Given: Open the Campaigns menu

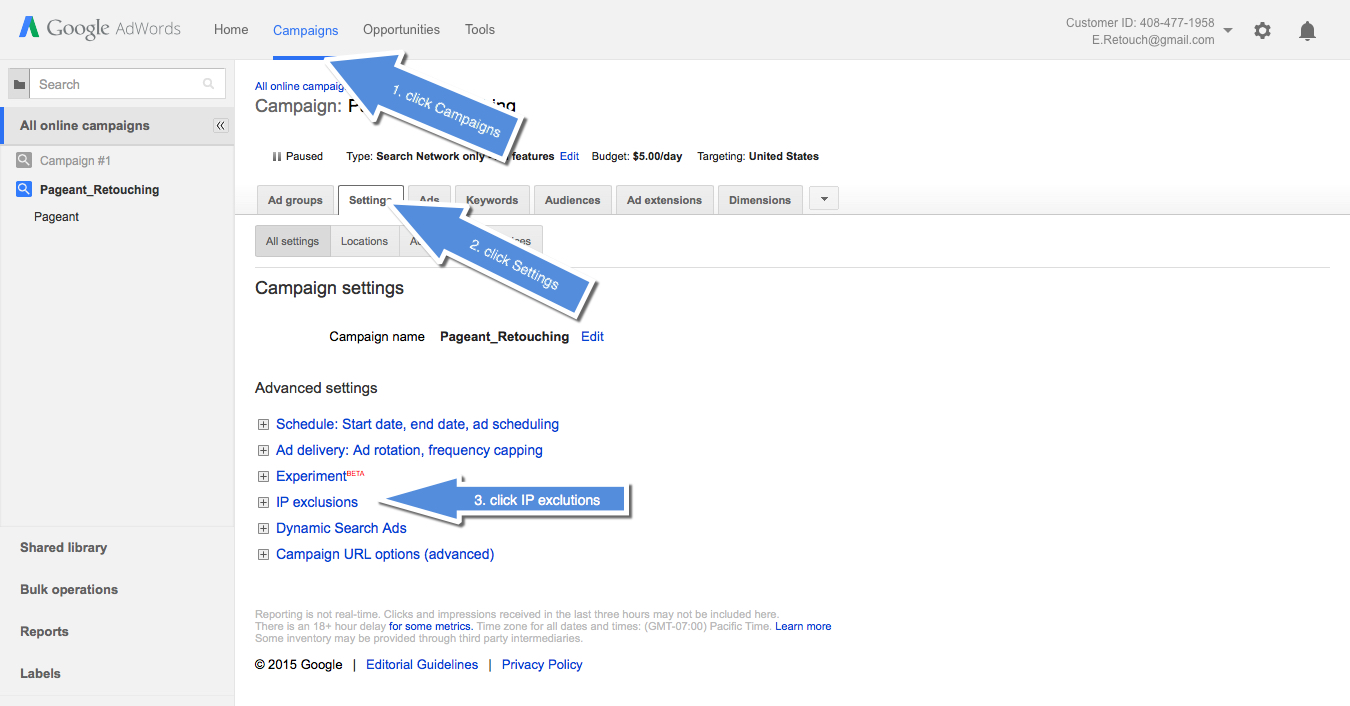Looking at the screenshot, I should [x=305, y=30].
